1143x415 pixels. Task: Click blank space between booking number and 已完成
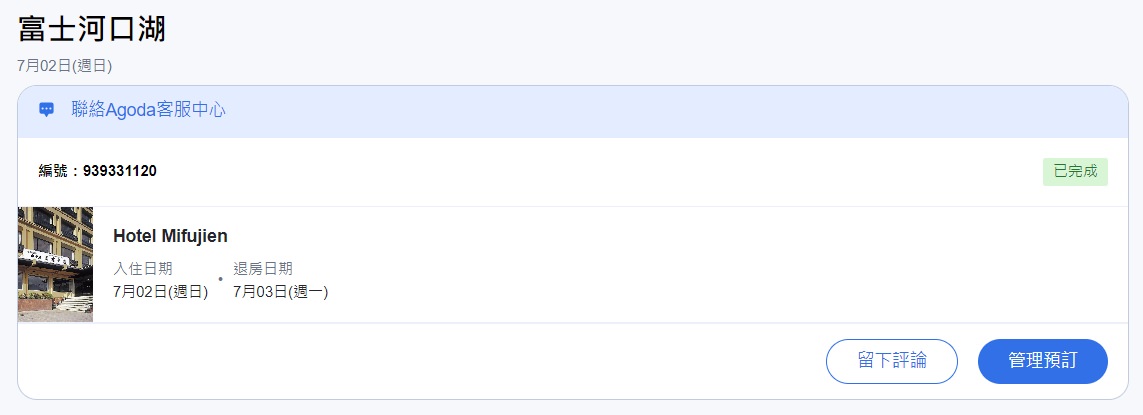(600, 171)
